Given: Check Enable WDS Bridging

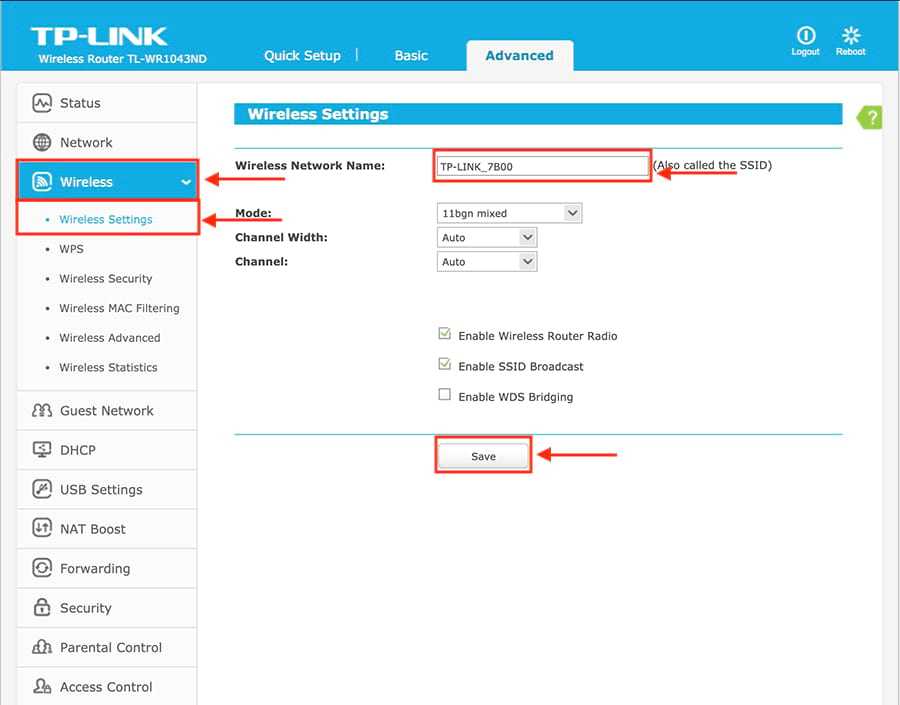Looking at the screenshot, I should coord(444,394).
